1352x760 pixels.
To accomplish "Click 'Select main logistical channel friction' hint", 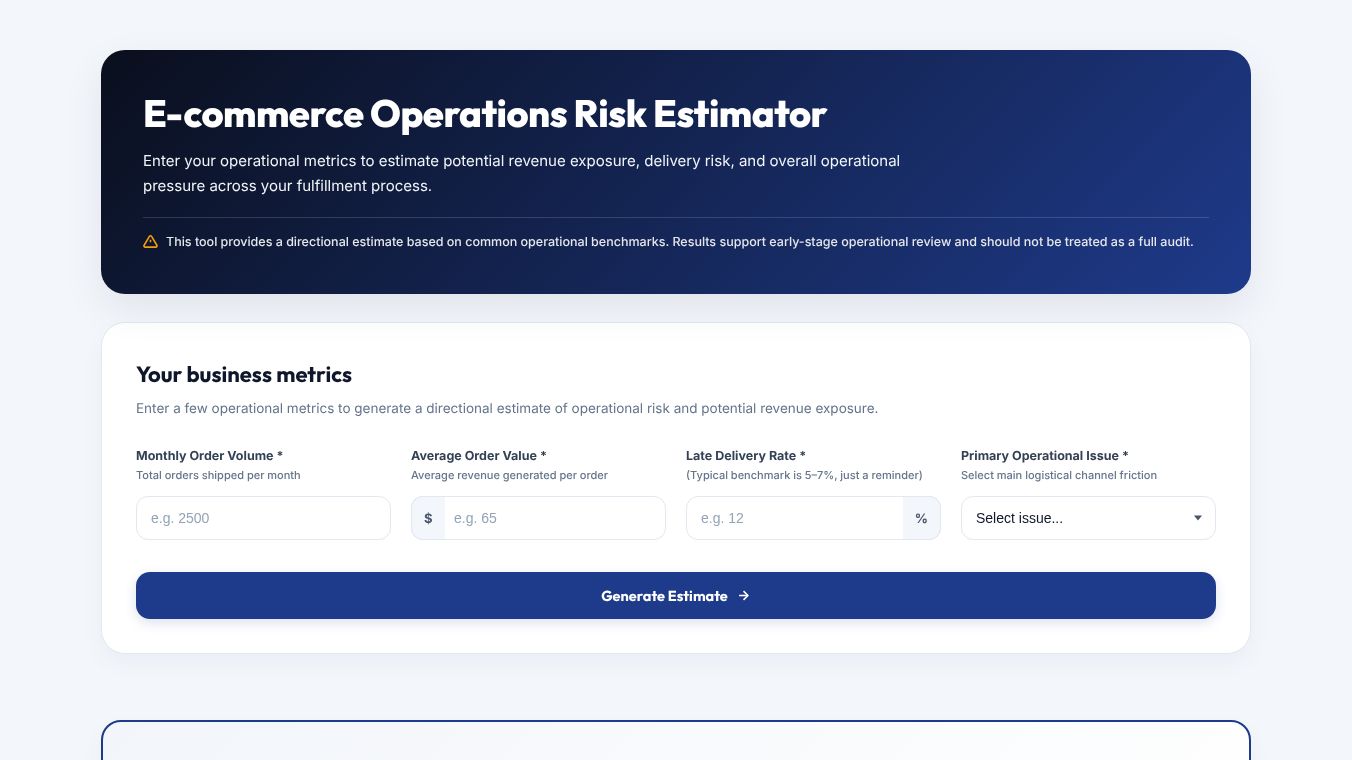I will click(1059, 475).
